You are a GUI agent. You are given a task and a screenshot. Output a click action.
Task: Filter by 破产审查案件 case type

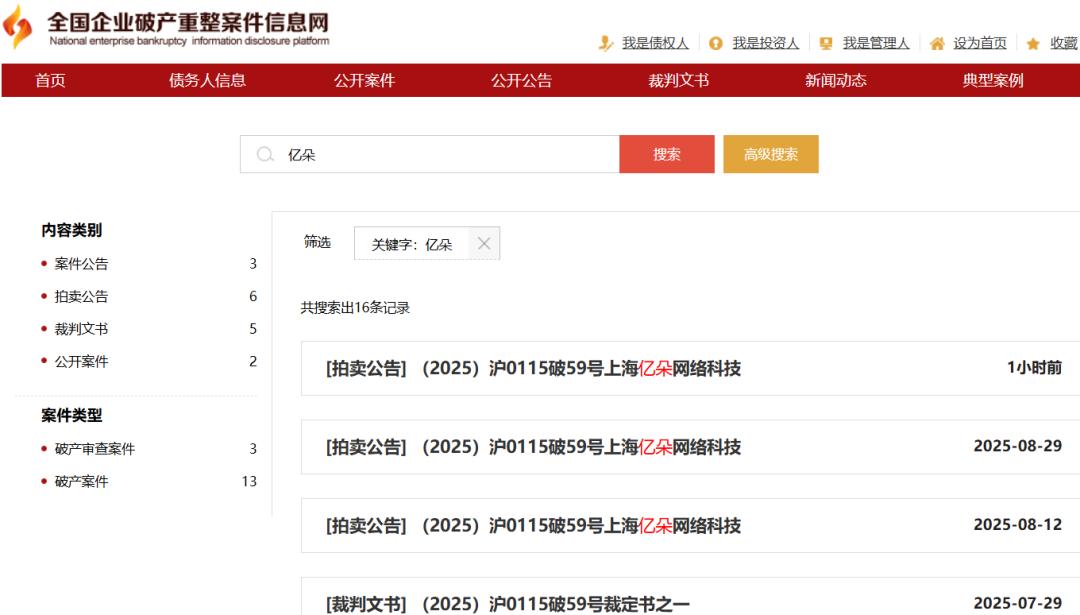[94, 449]
